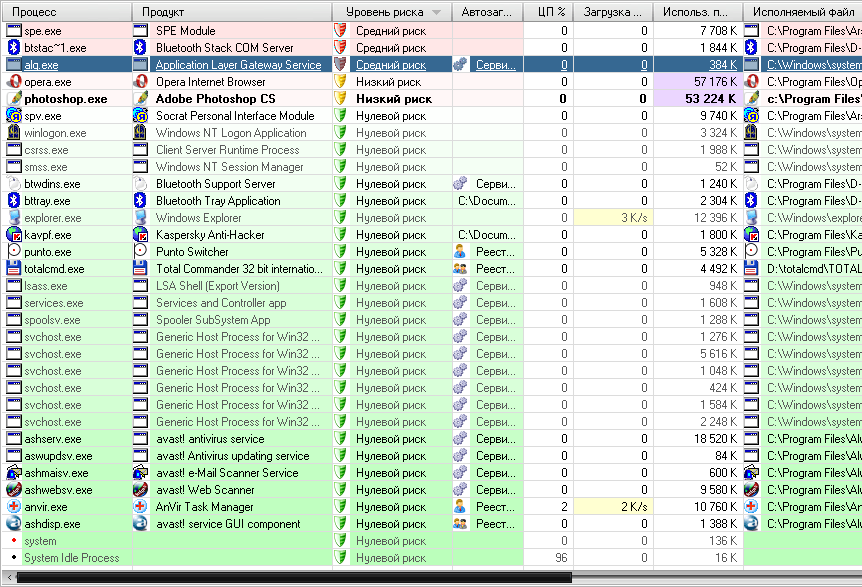Viewport: 862px width, 587px height.
Task: Click the winlogon.exe process icon
Action: (x=13, y=133)
